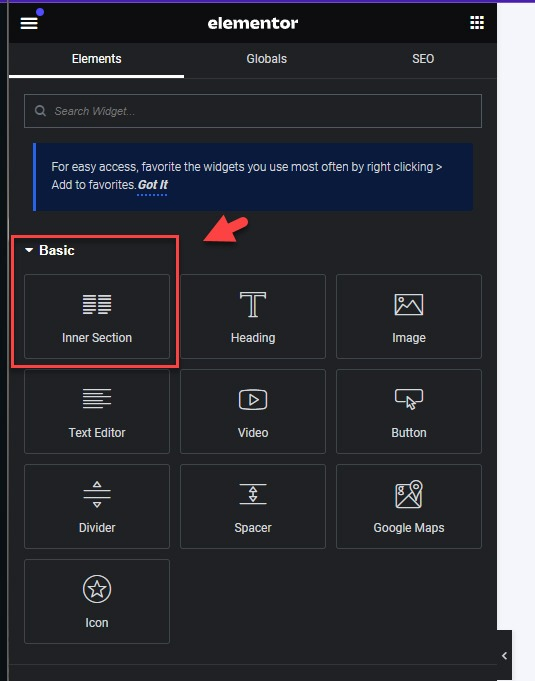This screenshot has width=535, height=681.
Task: Select the Image widget
Action: [x=409, y=316]
